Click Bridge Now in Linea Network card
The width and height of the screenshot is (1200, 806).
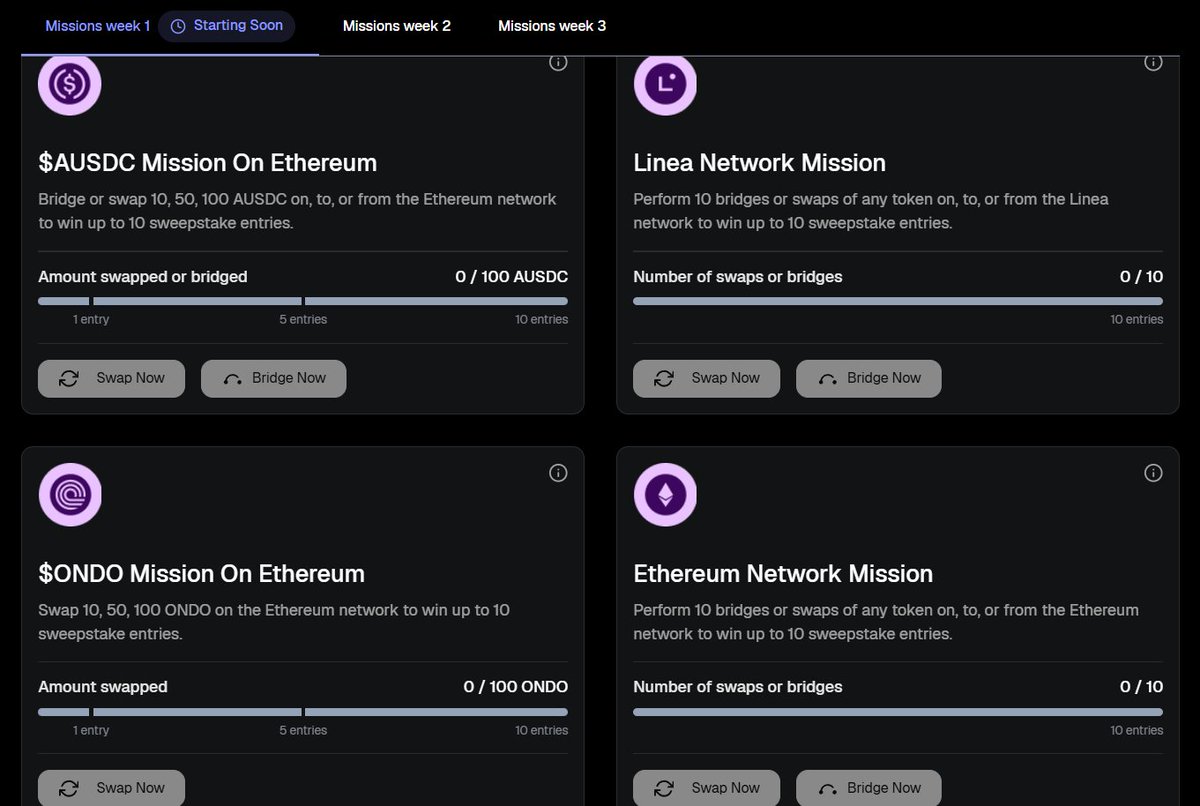[868, 378]
